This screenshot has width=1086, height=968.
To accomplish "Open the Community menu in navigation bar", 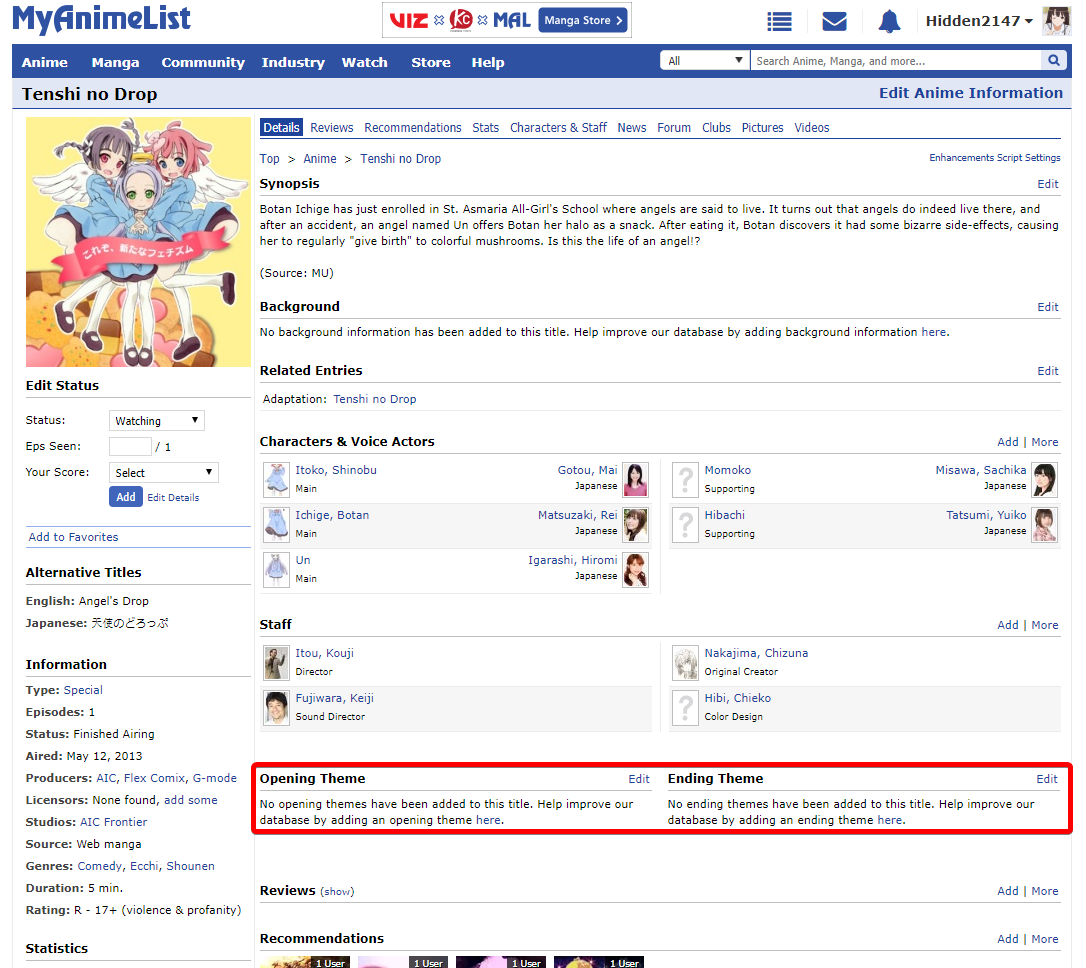I will click(203, 62).
